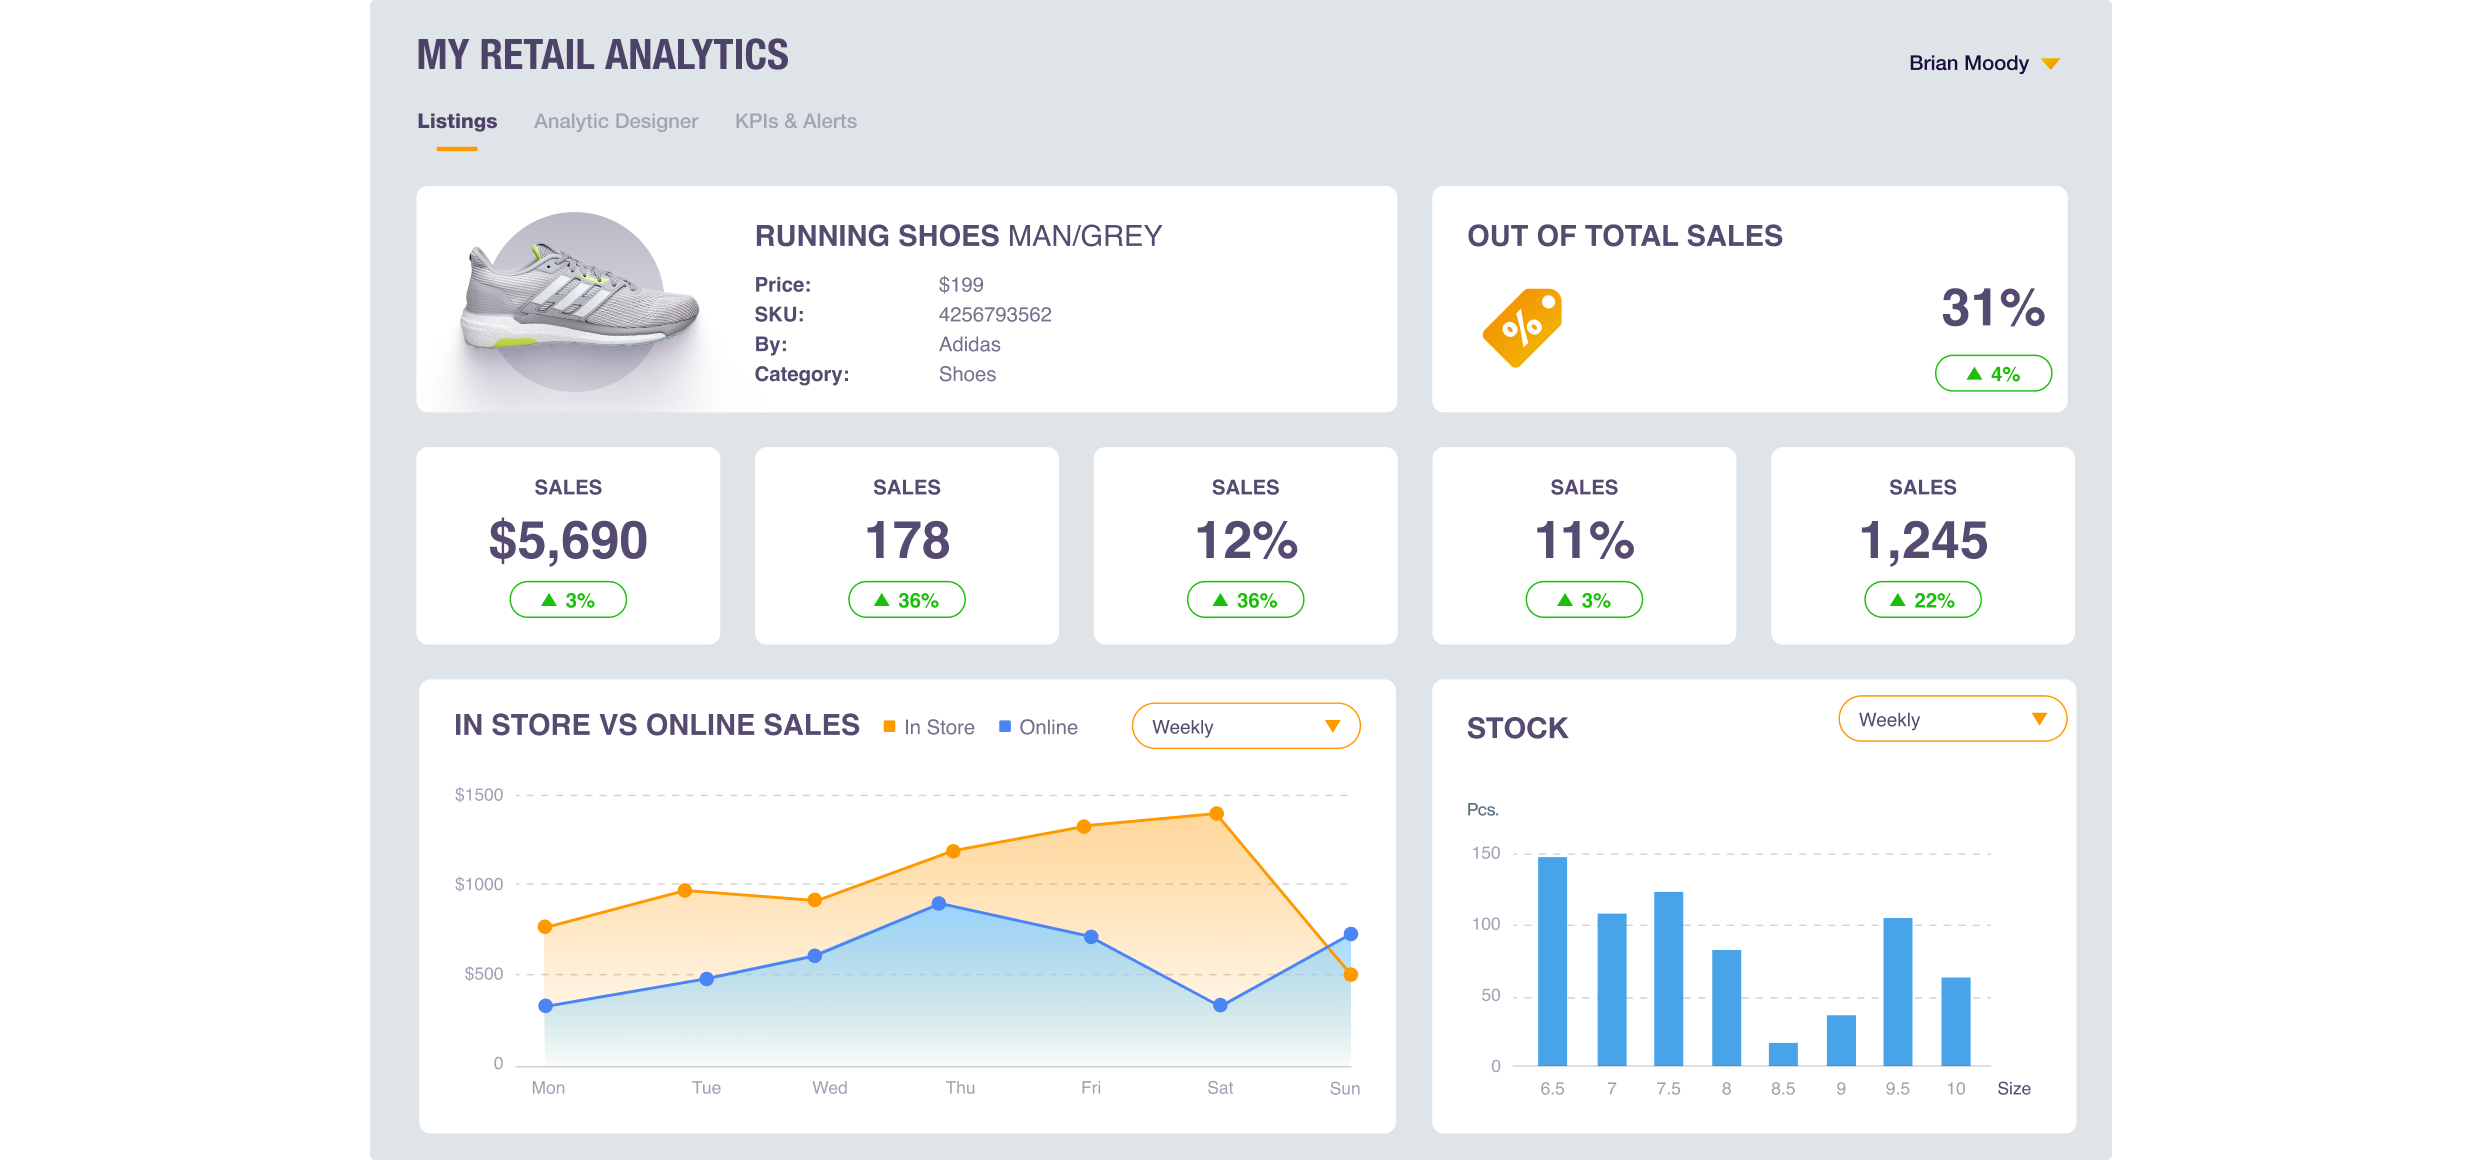Switch to the Analytic Designer tab
The height and width of the screenshot is (1160, 2480).
click(x=616, y=121)
